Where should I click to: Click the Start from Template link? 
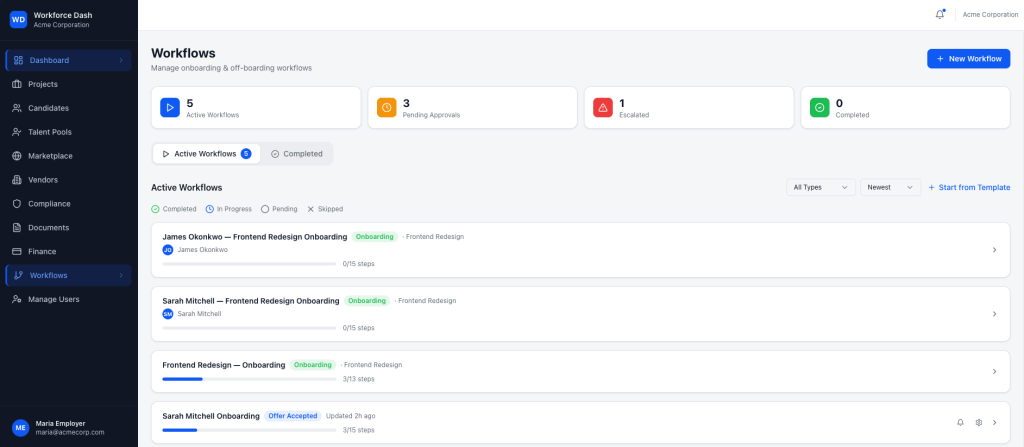969,187
